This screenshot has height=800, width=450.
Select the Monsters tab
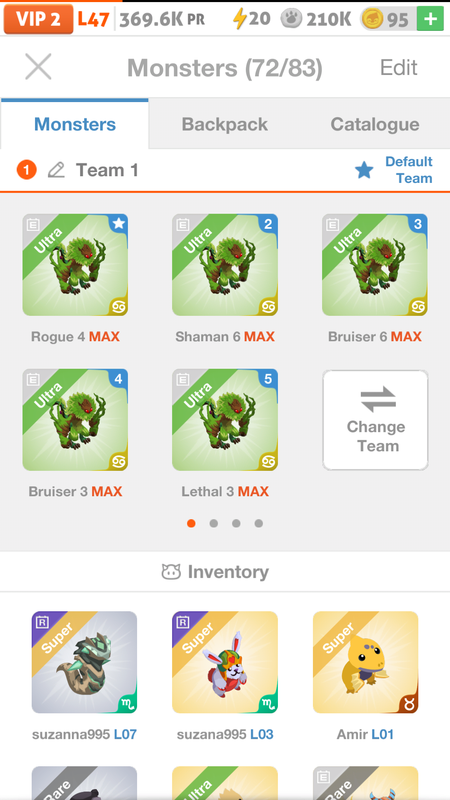tap(75, 124)
